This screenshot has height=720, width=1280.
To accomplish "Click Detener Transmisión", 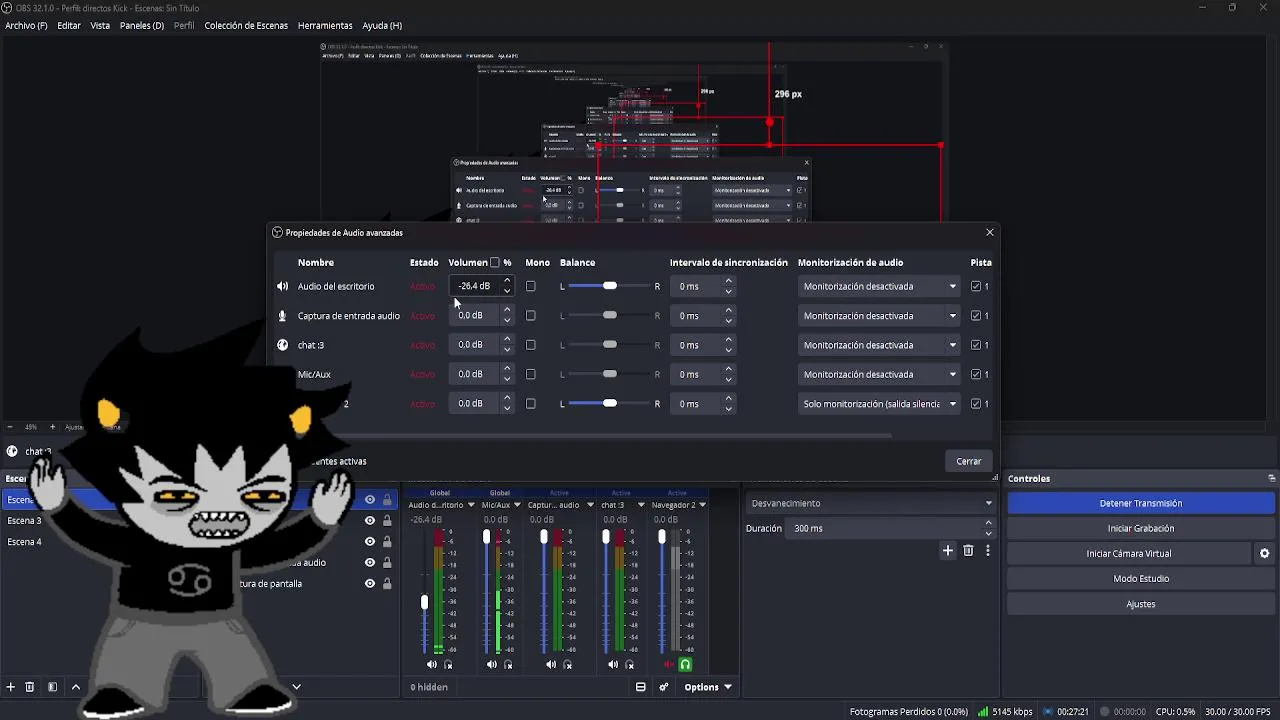I will (x=1141, y=503).
